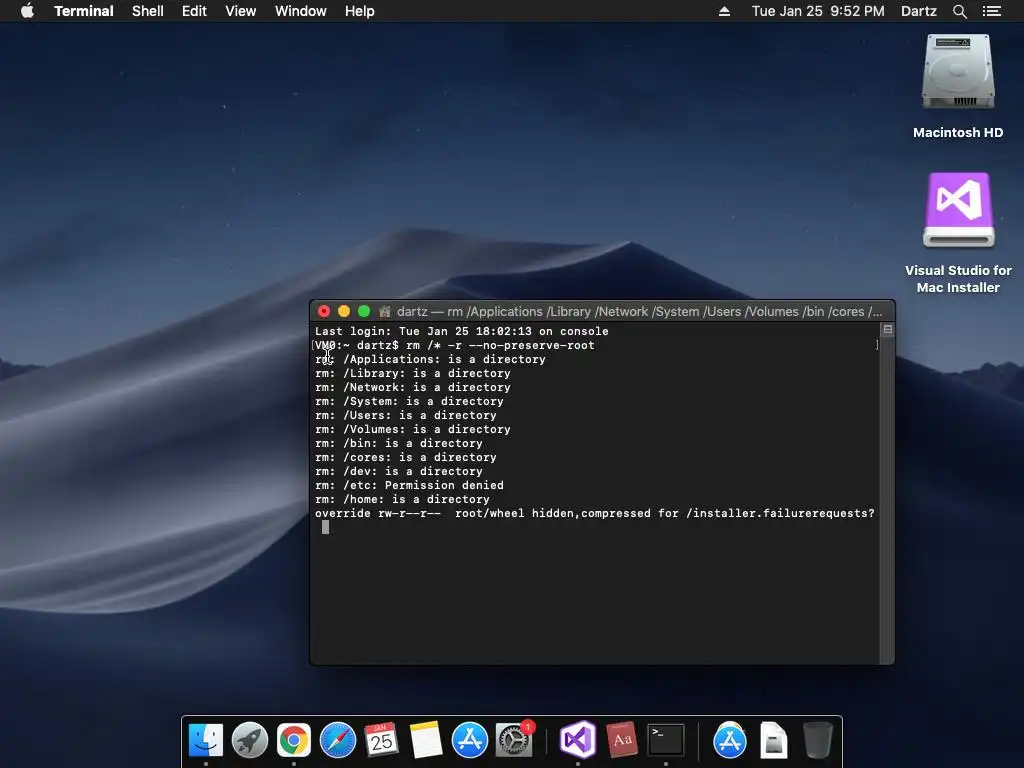Screen dimensions: 1024x768
Task: Click the '/Volumes: is a directory' line
Action: tap(413, 430)
